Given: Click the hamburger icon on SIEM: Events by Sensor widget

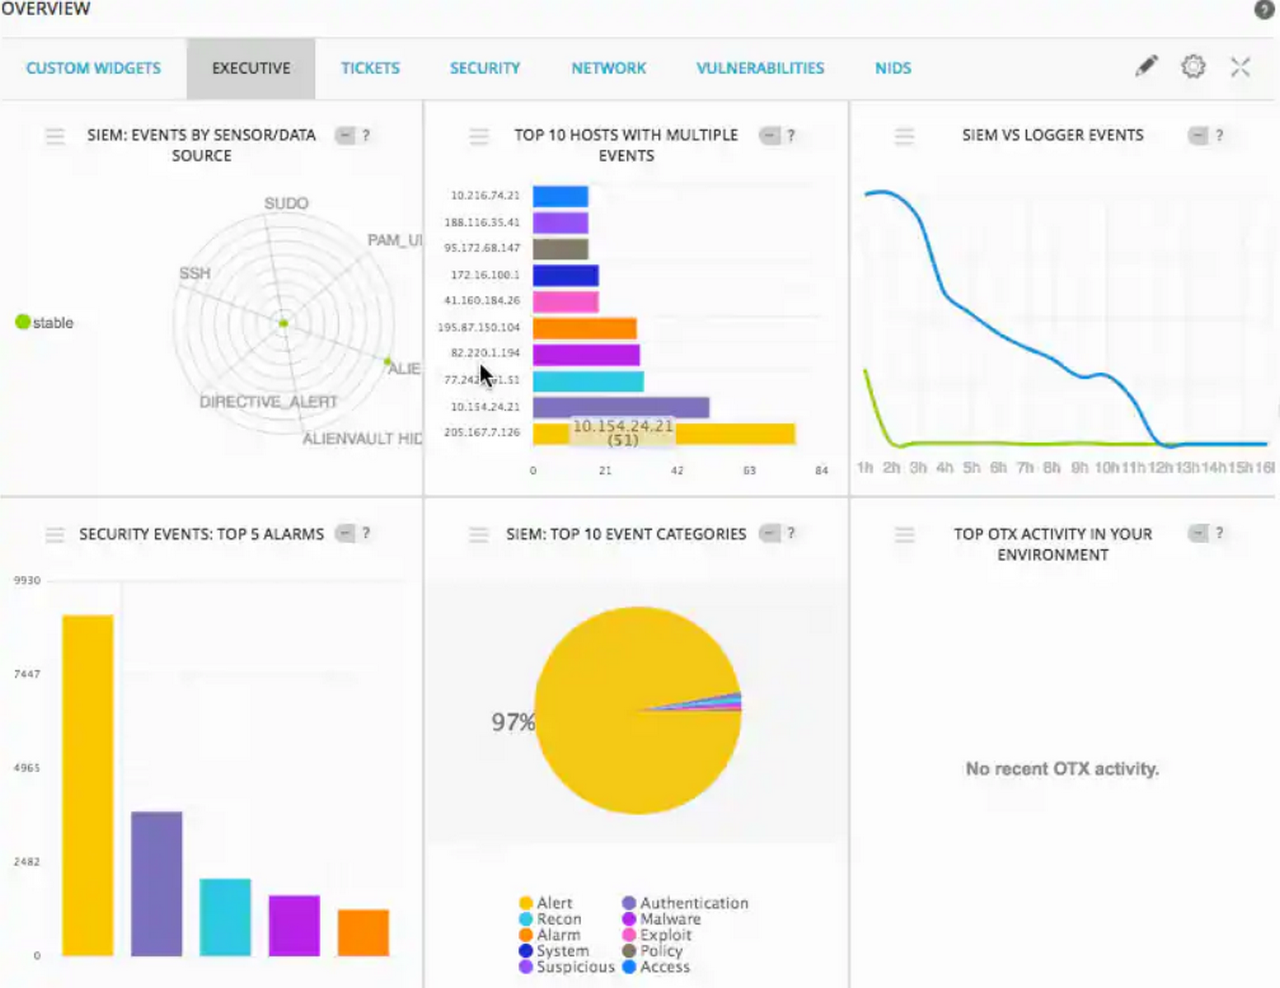Looking at the screenshot, I should (x=55, y=136).
